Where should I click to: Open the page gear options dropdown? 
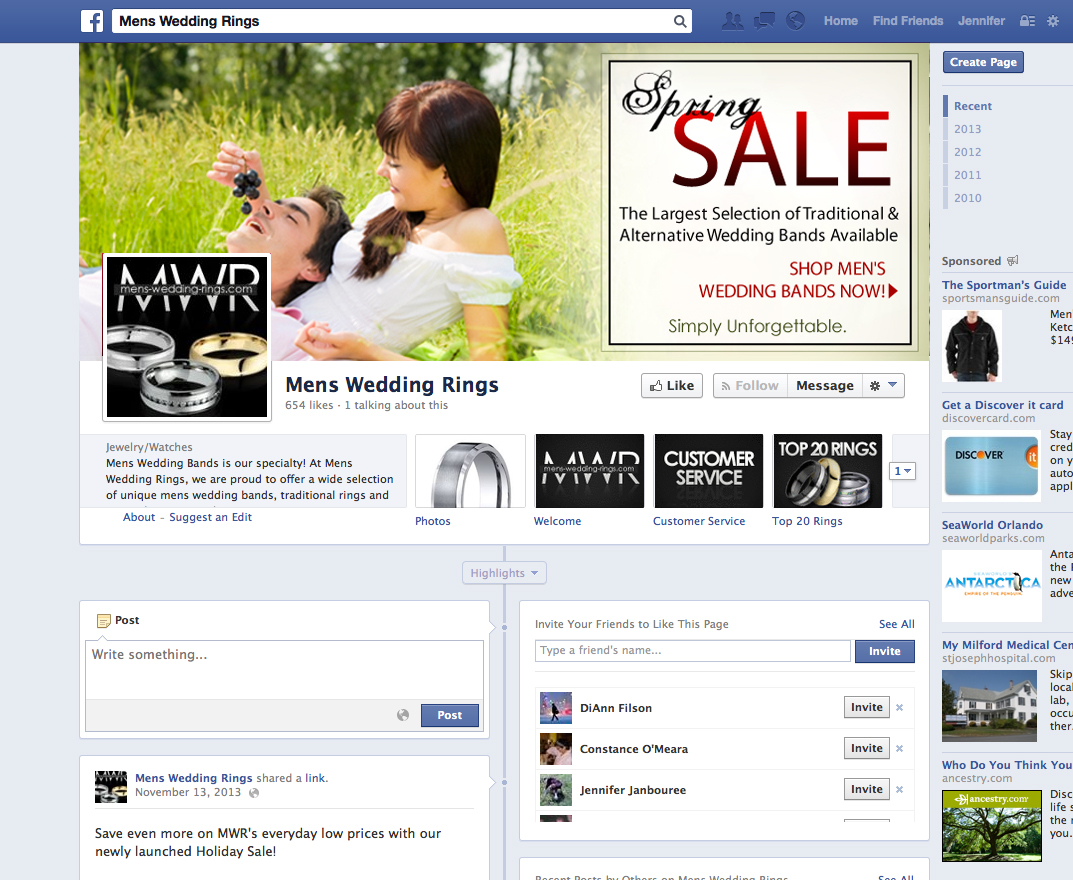[x=883, y=385]
